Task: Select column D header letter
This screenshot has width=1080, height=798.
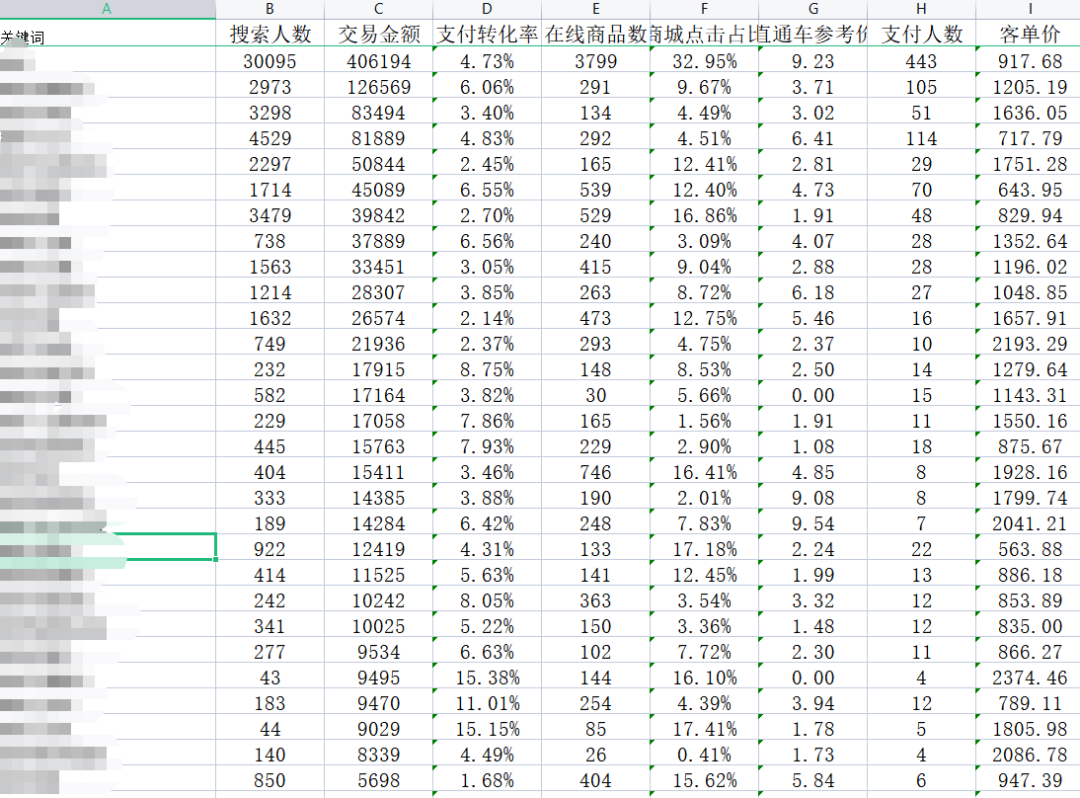Action: [487, 9]
